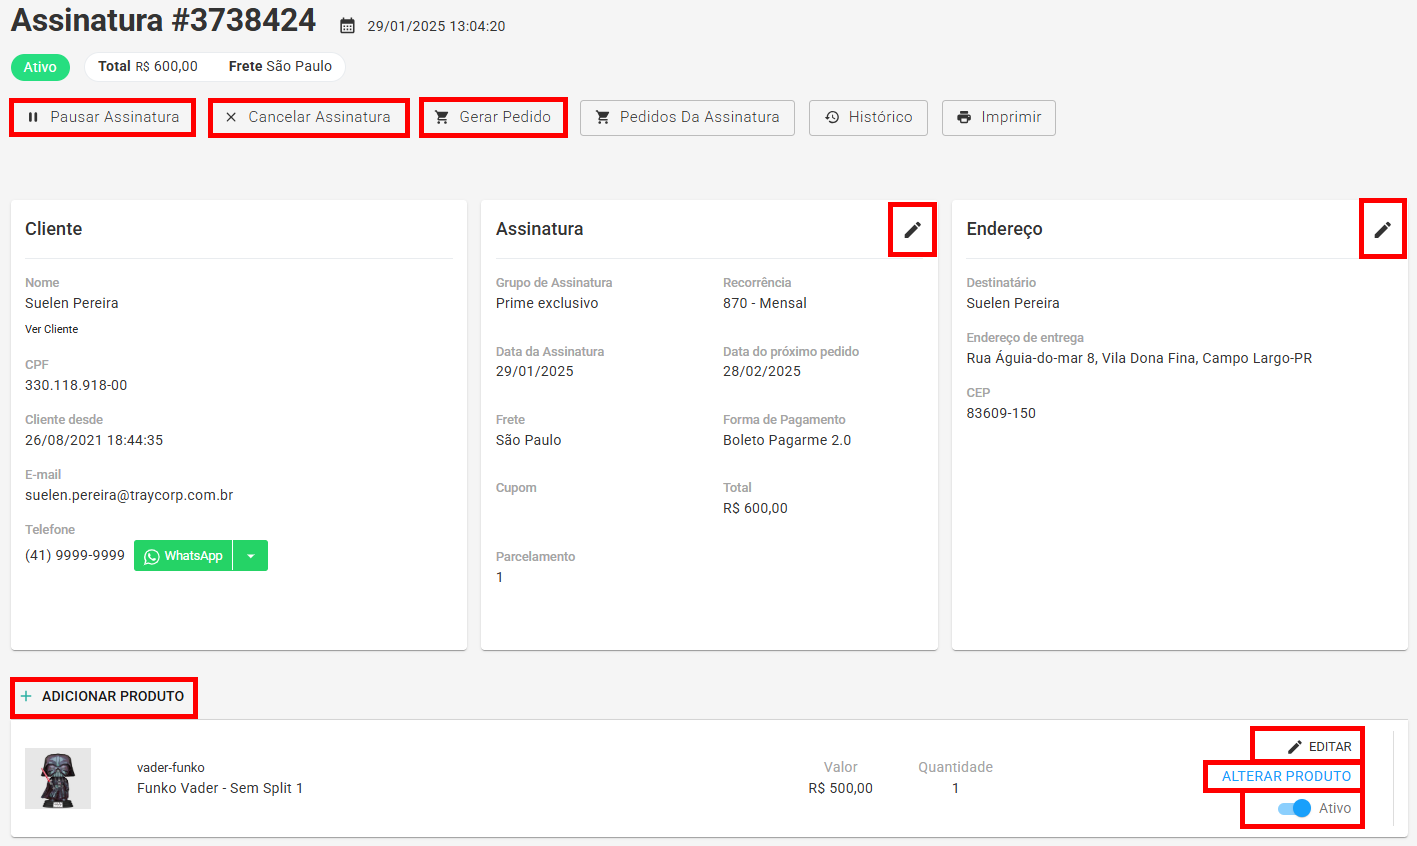Click the Assinatura #3738424 heading
Viewport: 1417px width, 846px height.
(164, 20)
